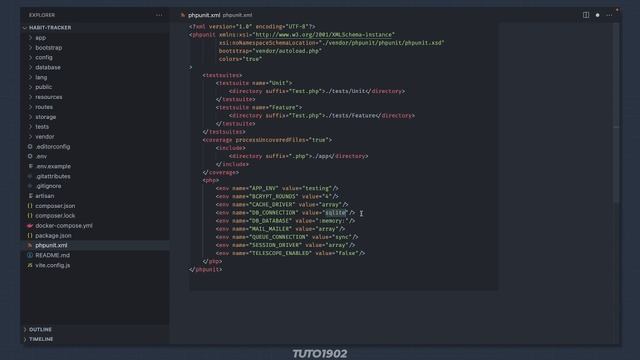
Task: Collapse the HABIT-TRACKER root folder
Action: click(25, 28)
